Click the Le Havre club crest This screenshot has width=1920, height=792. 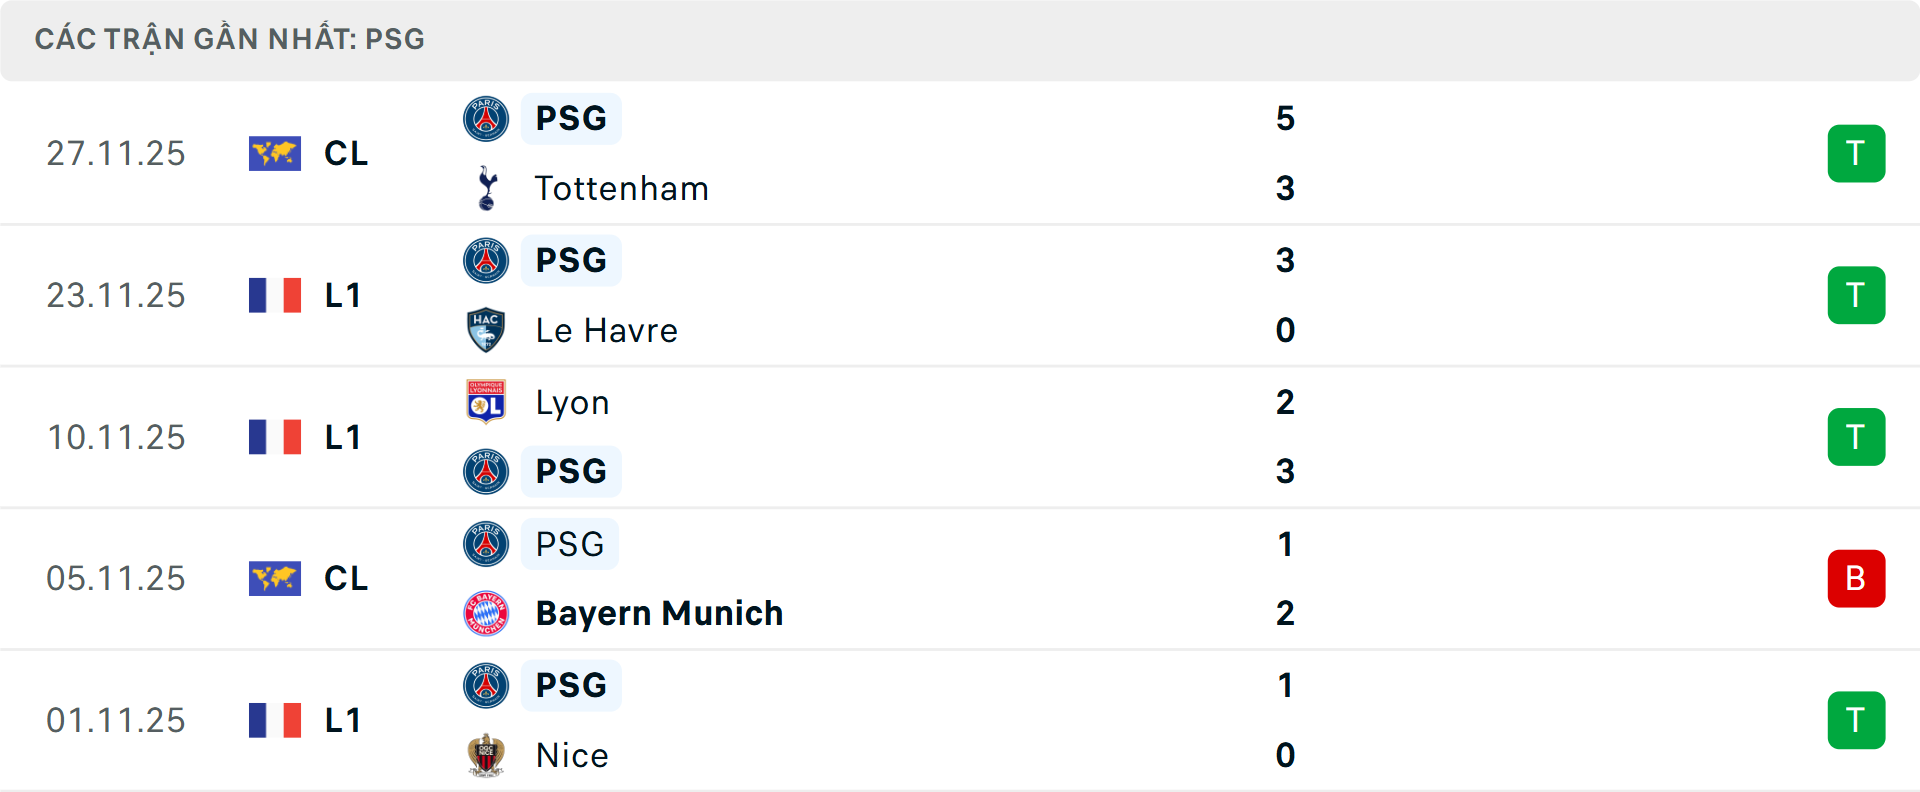click(486, 330)
